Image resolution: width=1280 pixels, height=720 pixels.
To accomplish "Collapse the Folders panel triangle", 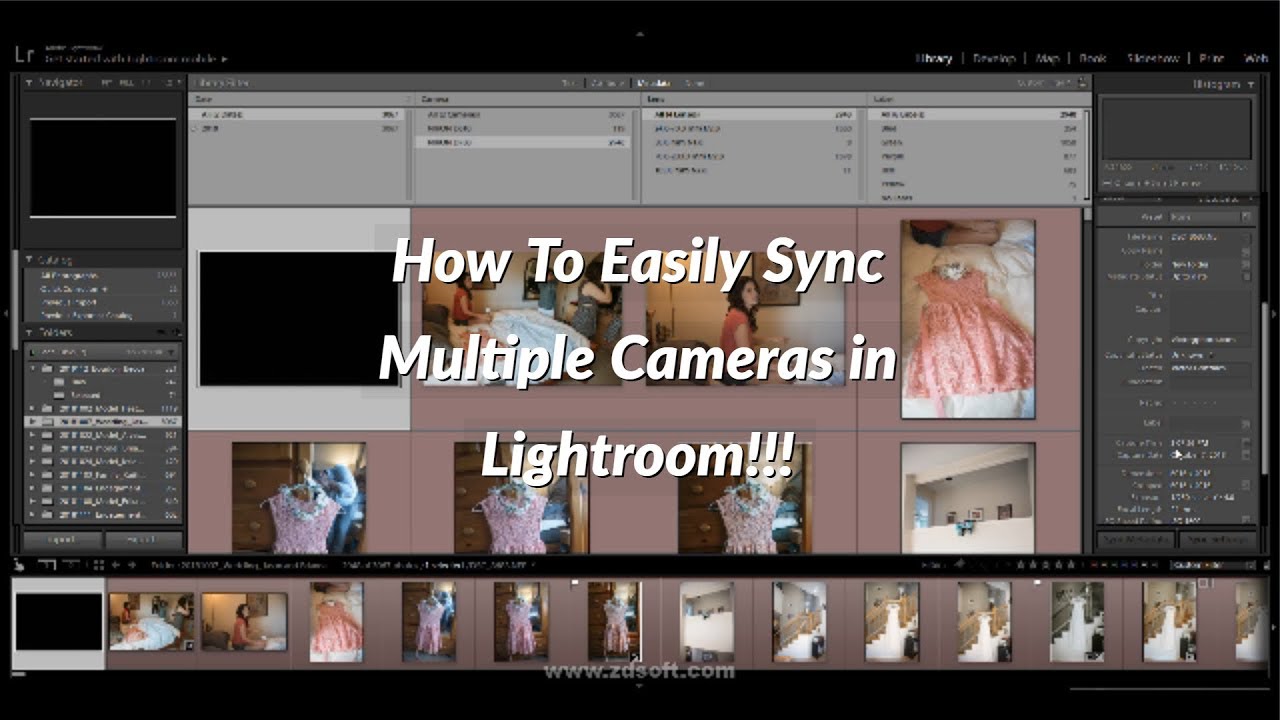I will [30, 332].
